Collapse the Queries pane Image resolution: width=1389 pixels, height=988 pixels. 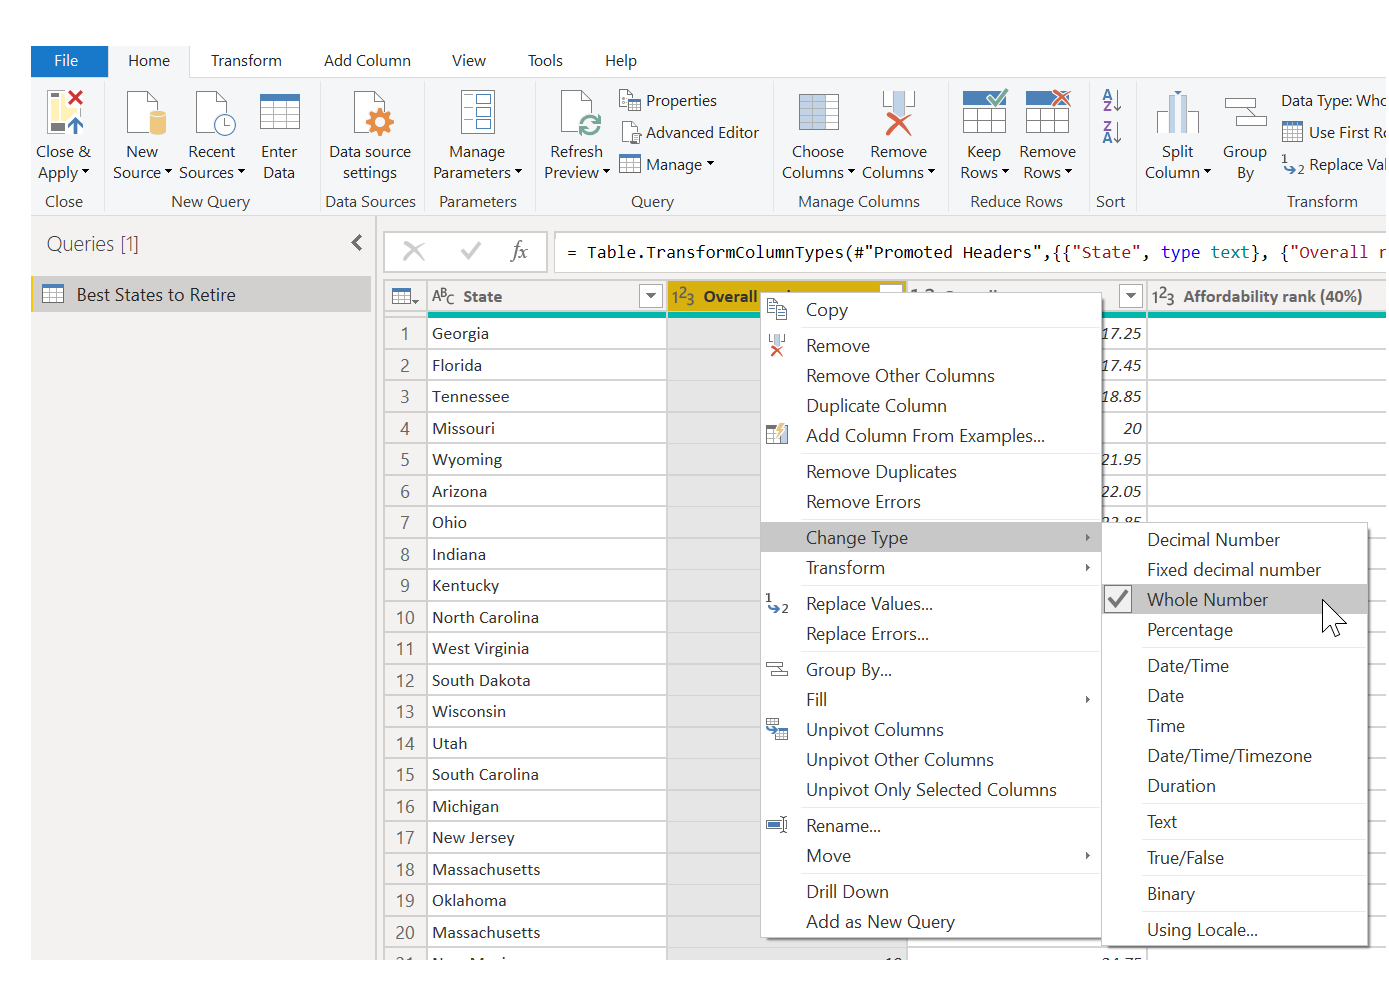tap(357, 243)
